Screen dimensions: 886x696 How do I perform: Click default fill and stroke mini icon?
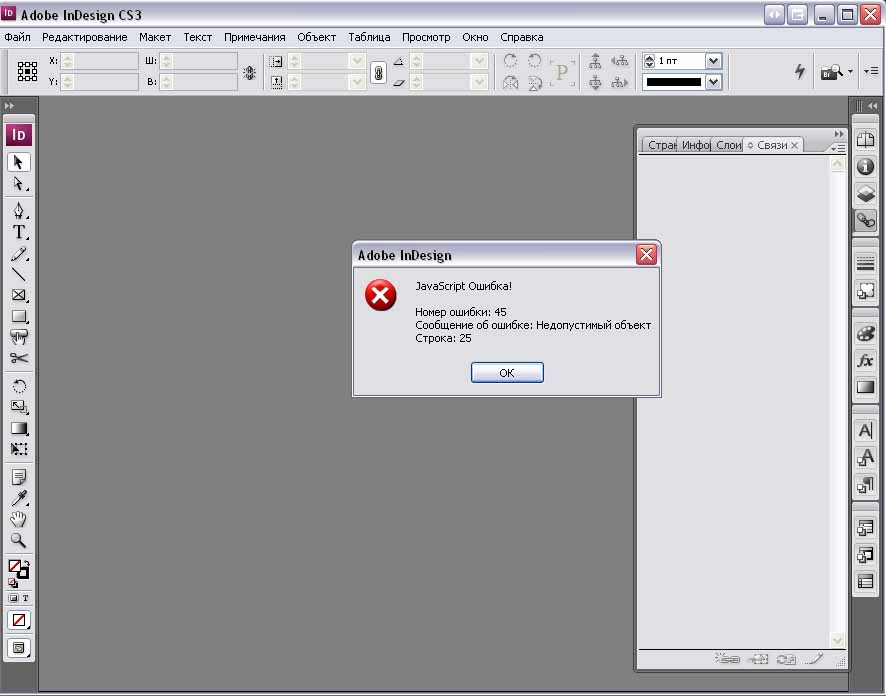pos(13,582)
